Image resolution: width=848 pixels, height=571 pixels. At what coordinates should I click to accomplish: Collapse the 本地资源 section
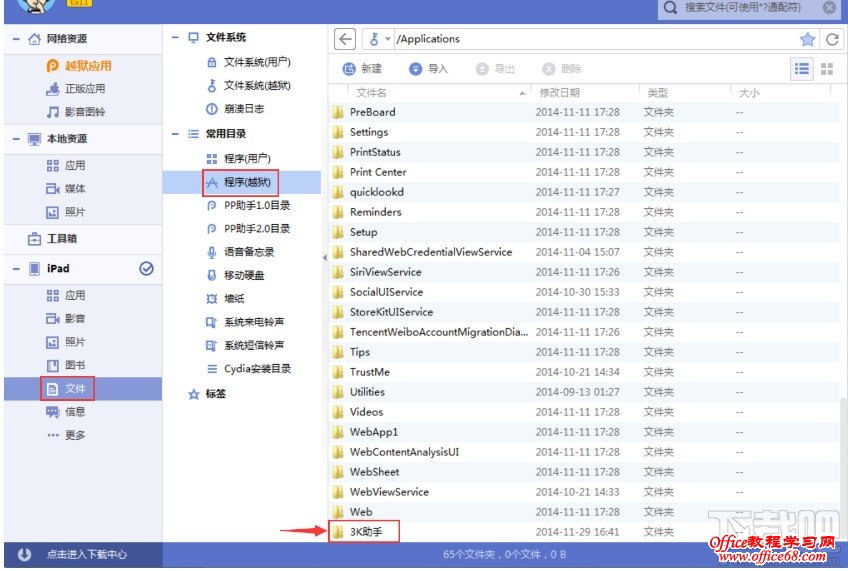coord(16,139)
